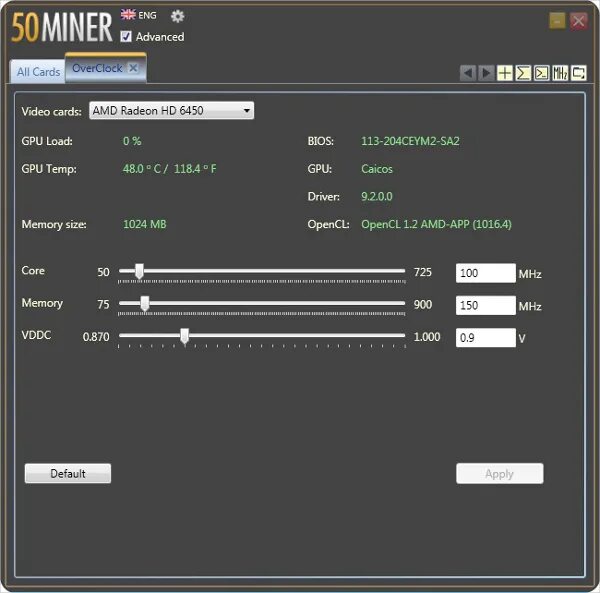Click the GPU name Caicos
The image size is (600, 593).
pyautogui.click(x=377, y=169)
